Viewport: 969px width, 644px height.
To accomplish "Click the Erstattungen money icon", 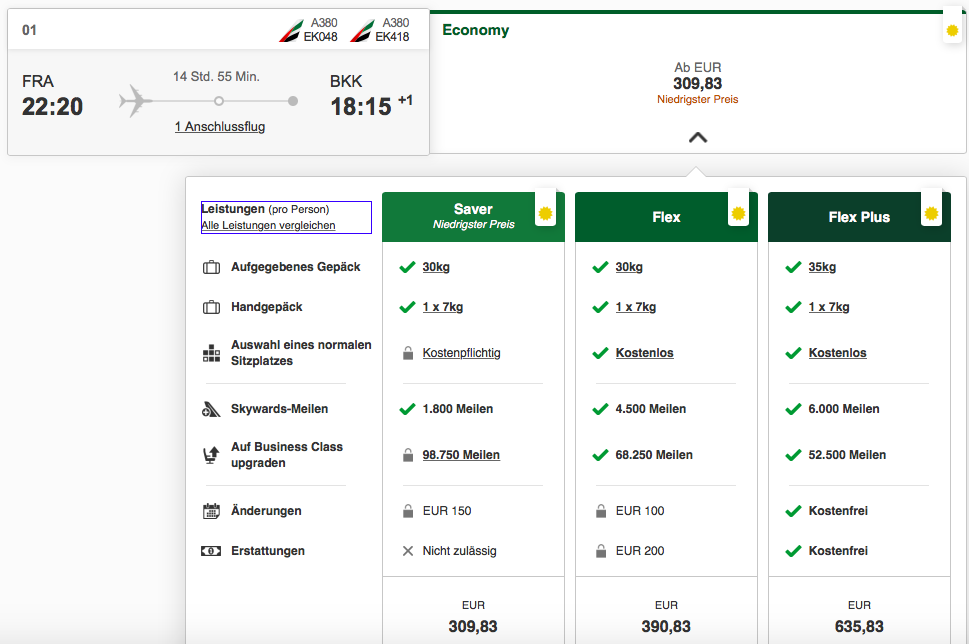I will point(211,551).
